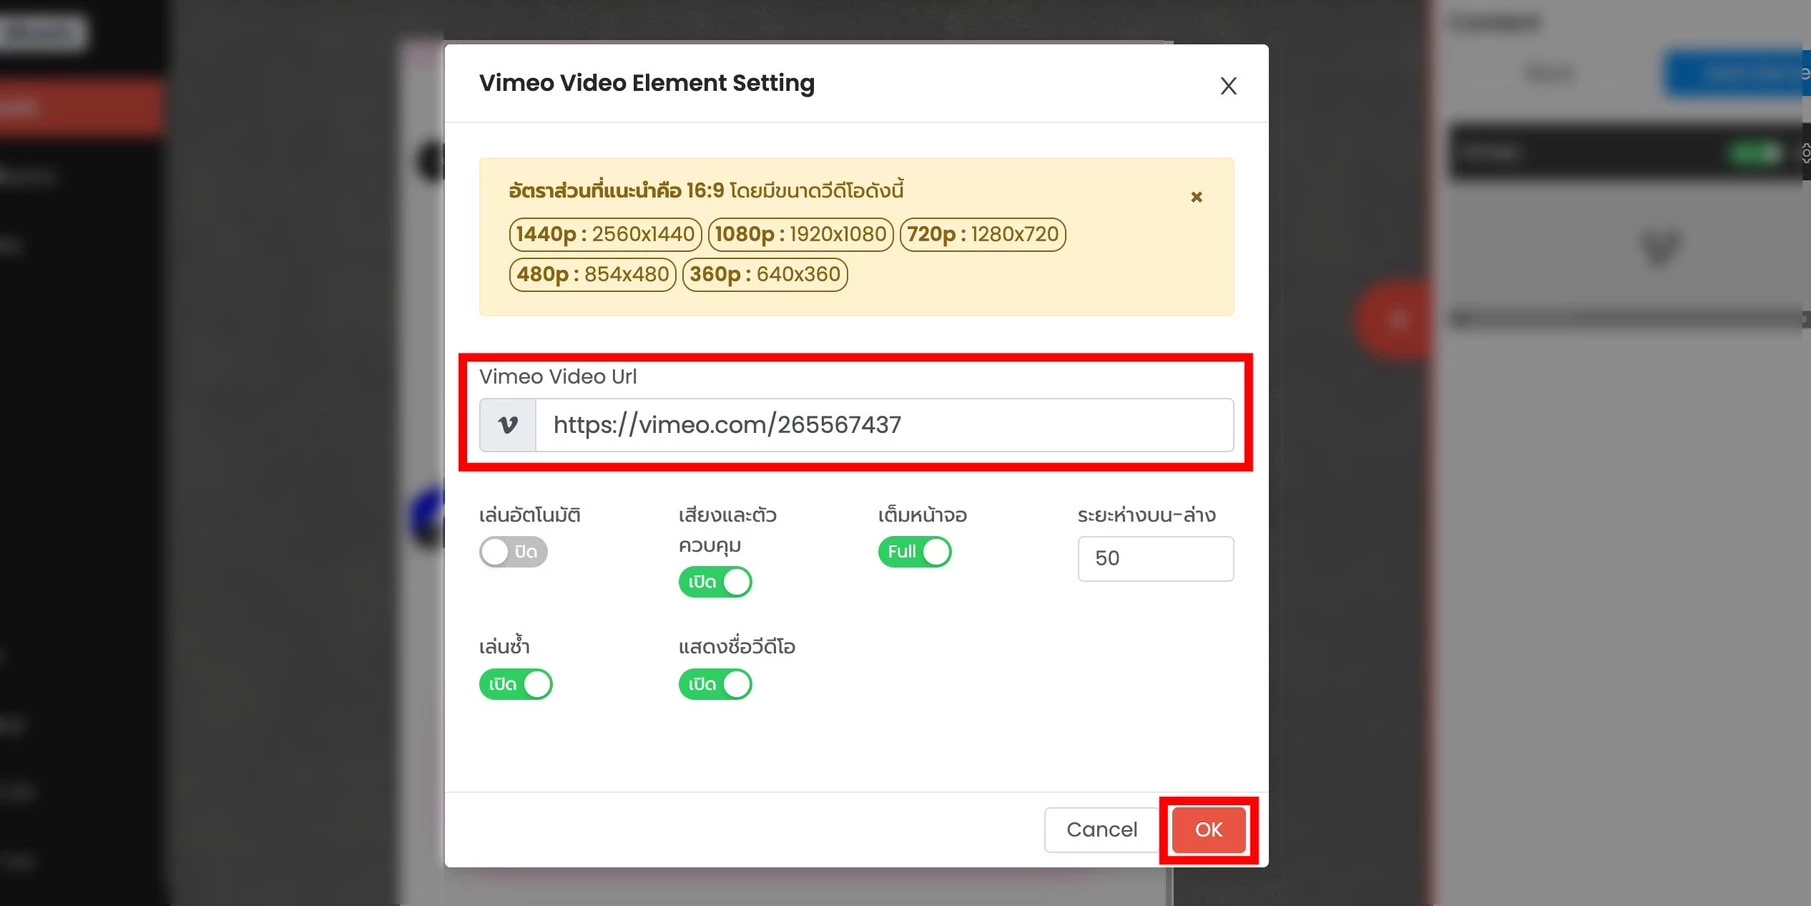Click the 1080p : 1920x1080 badge
This screenshot has height=906, width=1811.
tap(800, 234)
